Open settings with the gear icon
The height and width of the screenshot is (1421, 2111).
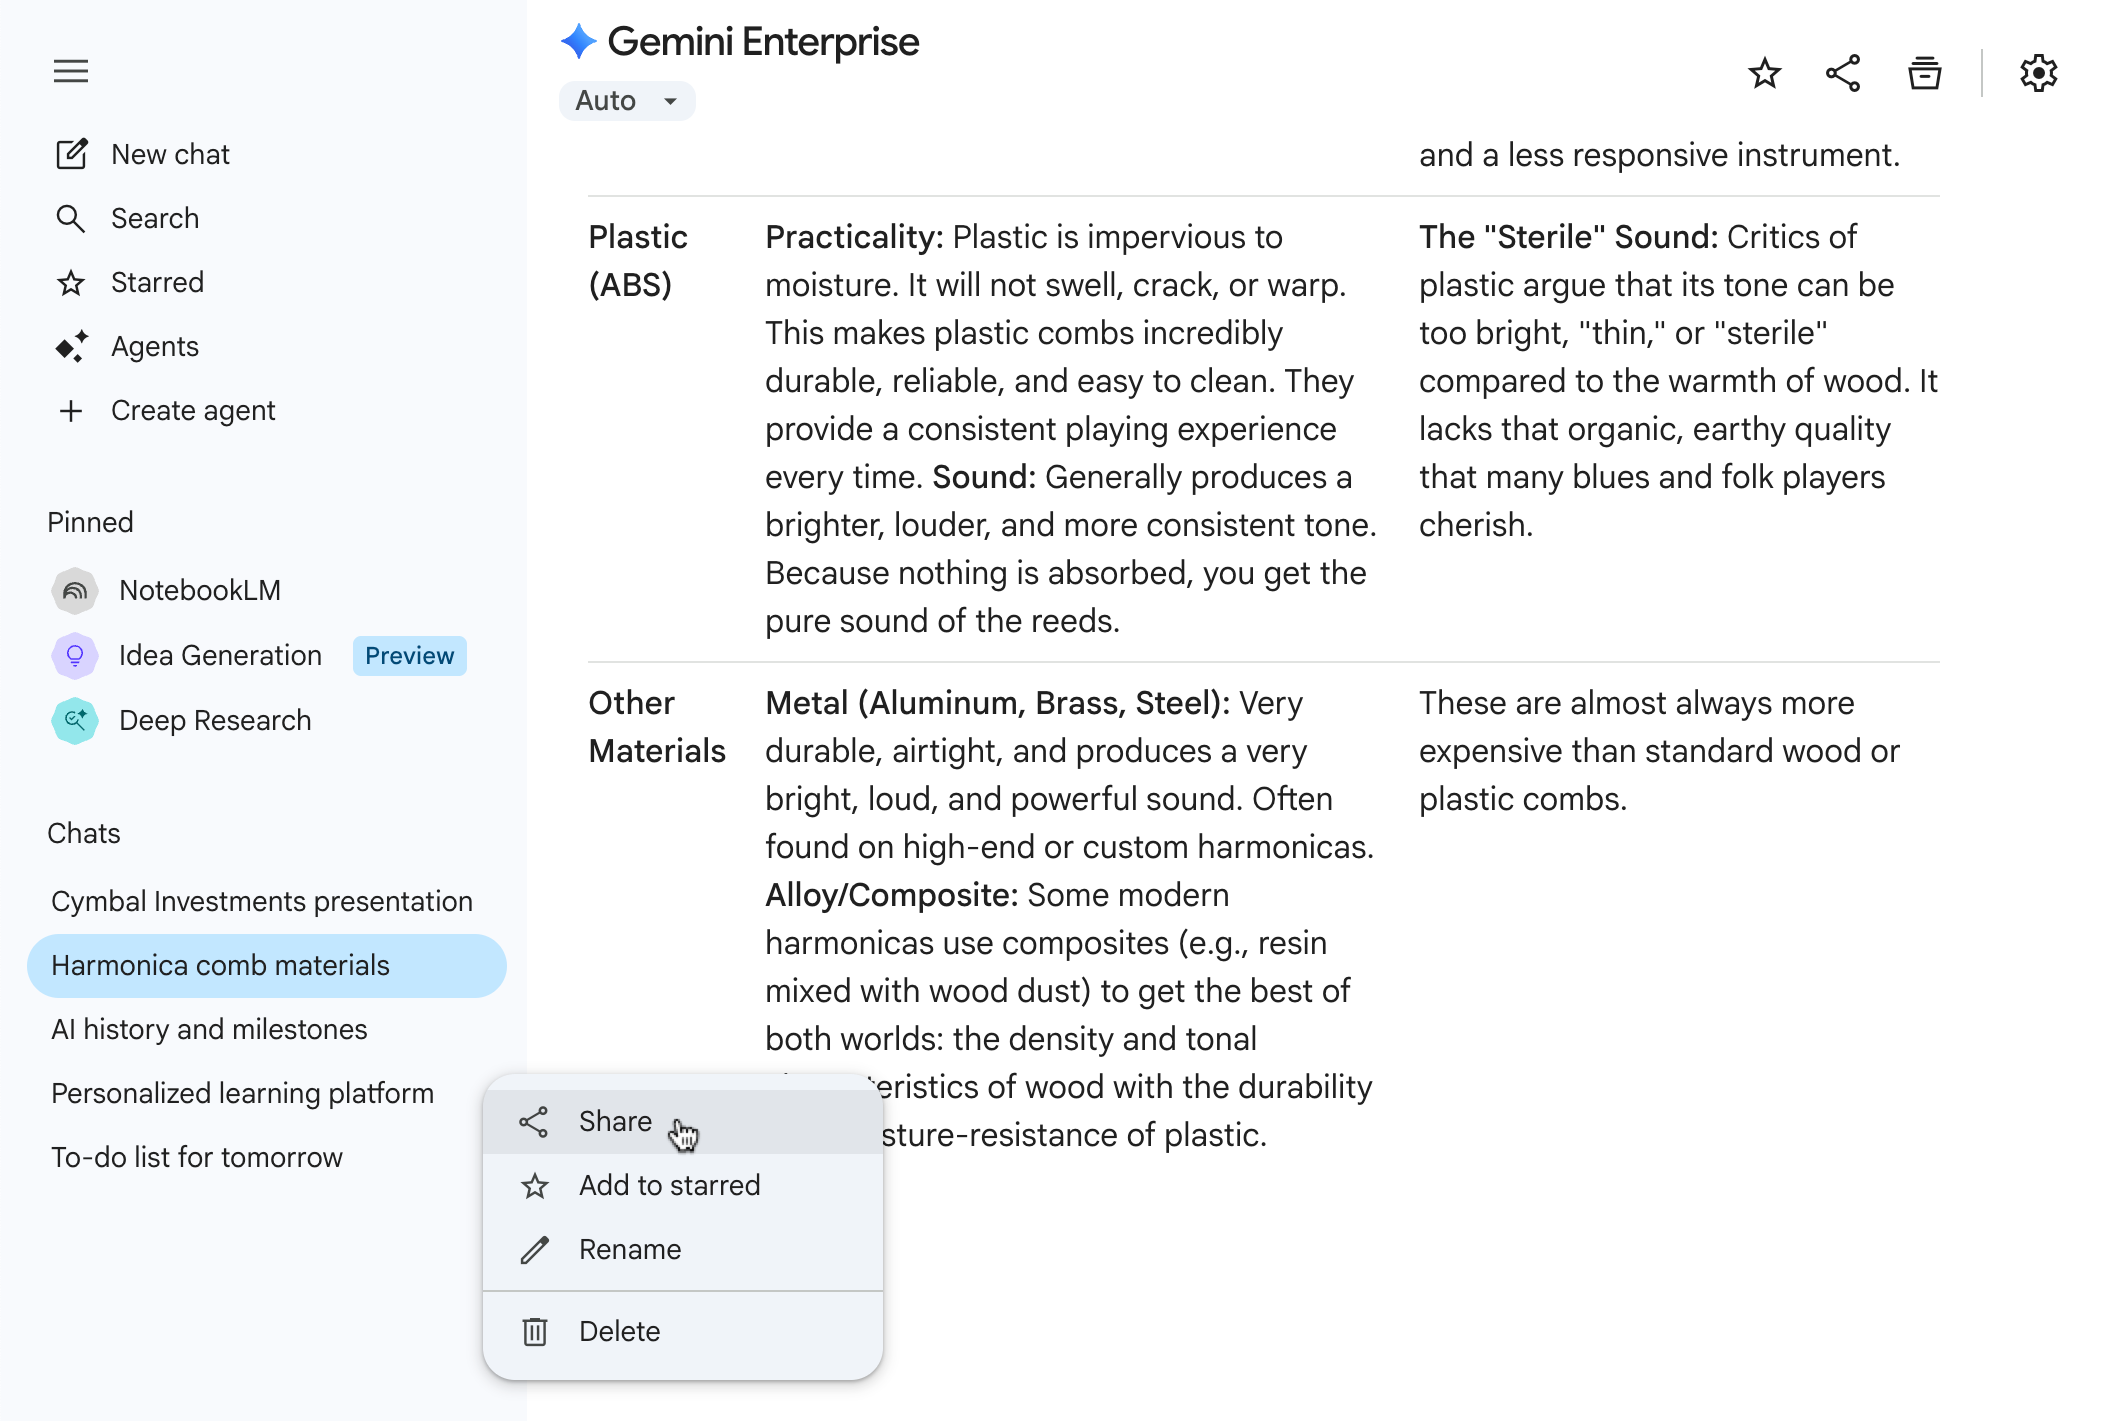pos(2038,73)
